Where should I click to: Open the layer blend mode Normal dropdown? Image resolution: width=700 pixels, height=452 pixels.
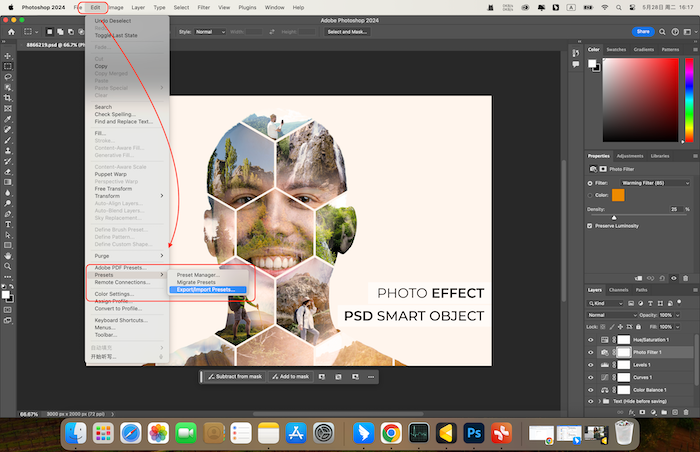click(x=612, y=315)
